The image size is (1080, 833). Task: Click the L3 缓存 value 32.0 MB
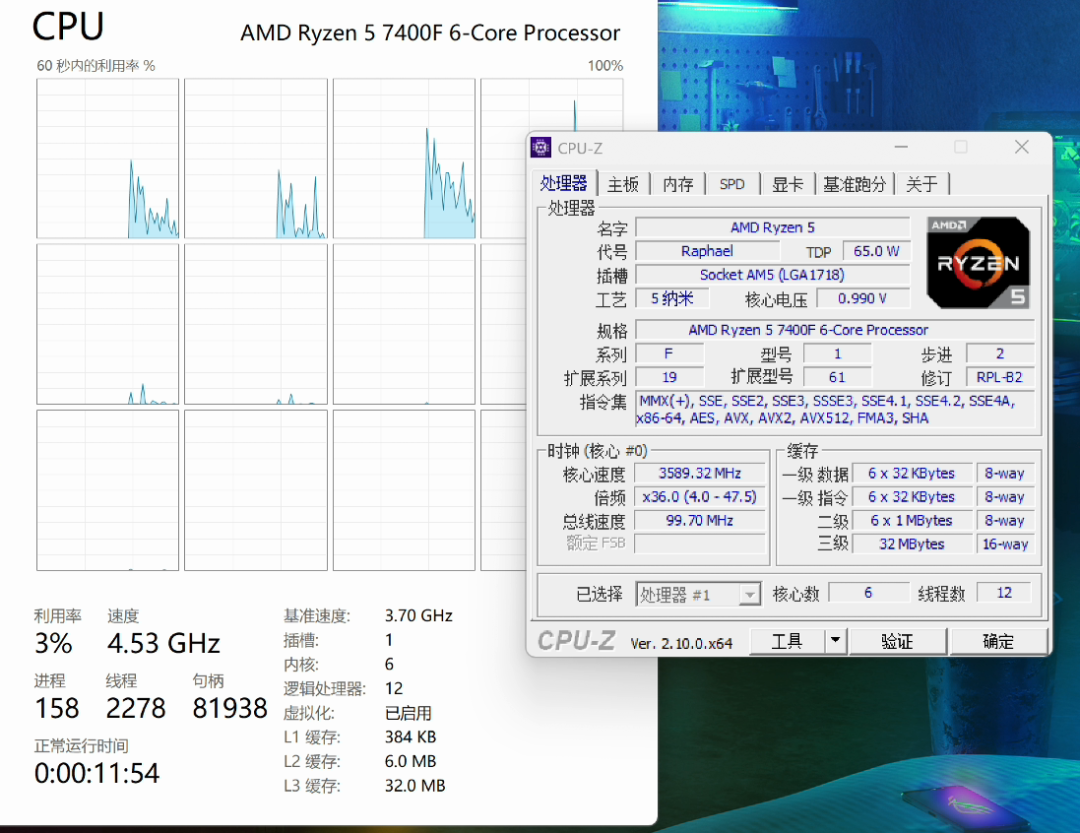pos(415,785)
